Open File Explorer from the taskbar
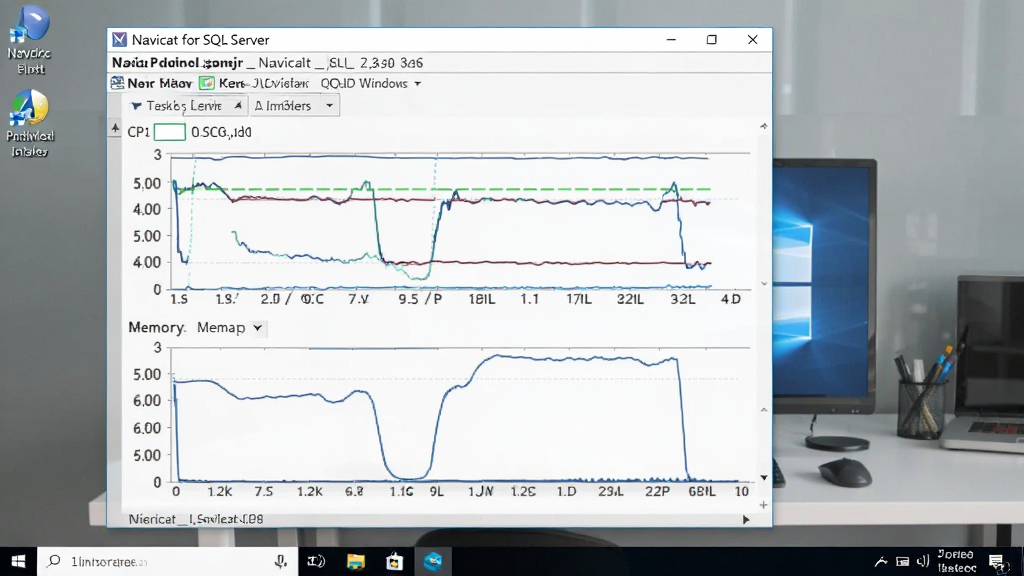Viewport: 1024px width, 576px height. pos(355,562)
